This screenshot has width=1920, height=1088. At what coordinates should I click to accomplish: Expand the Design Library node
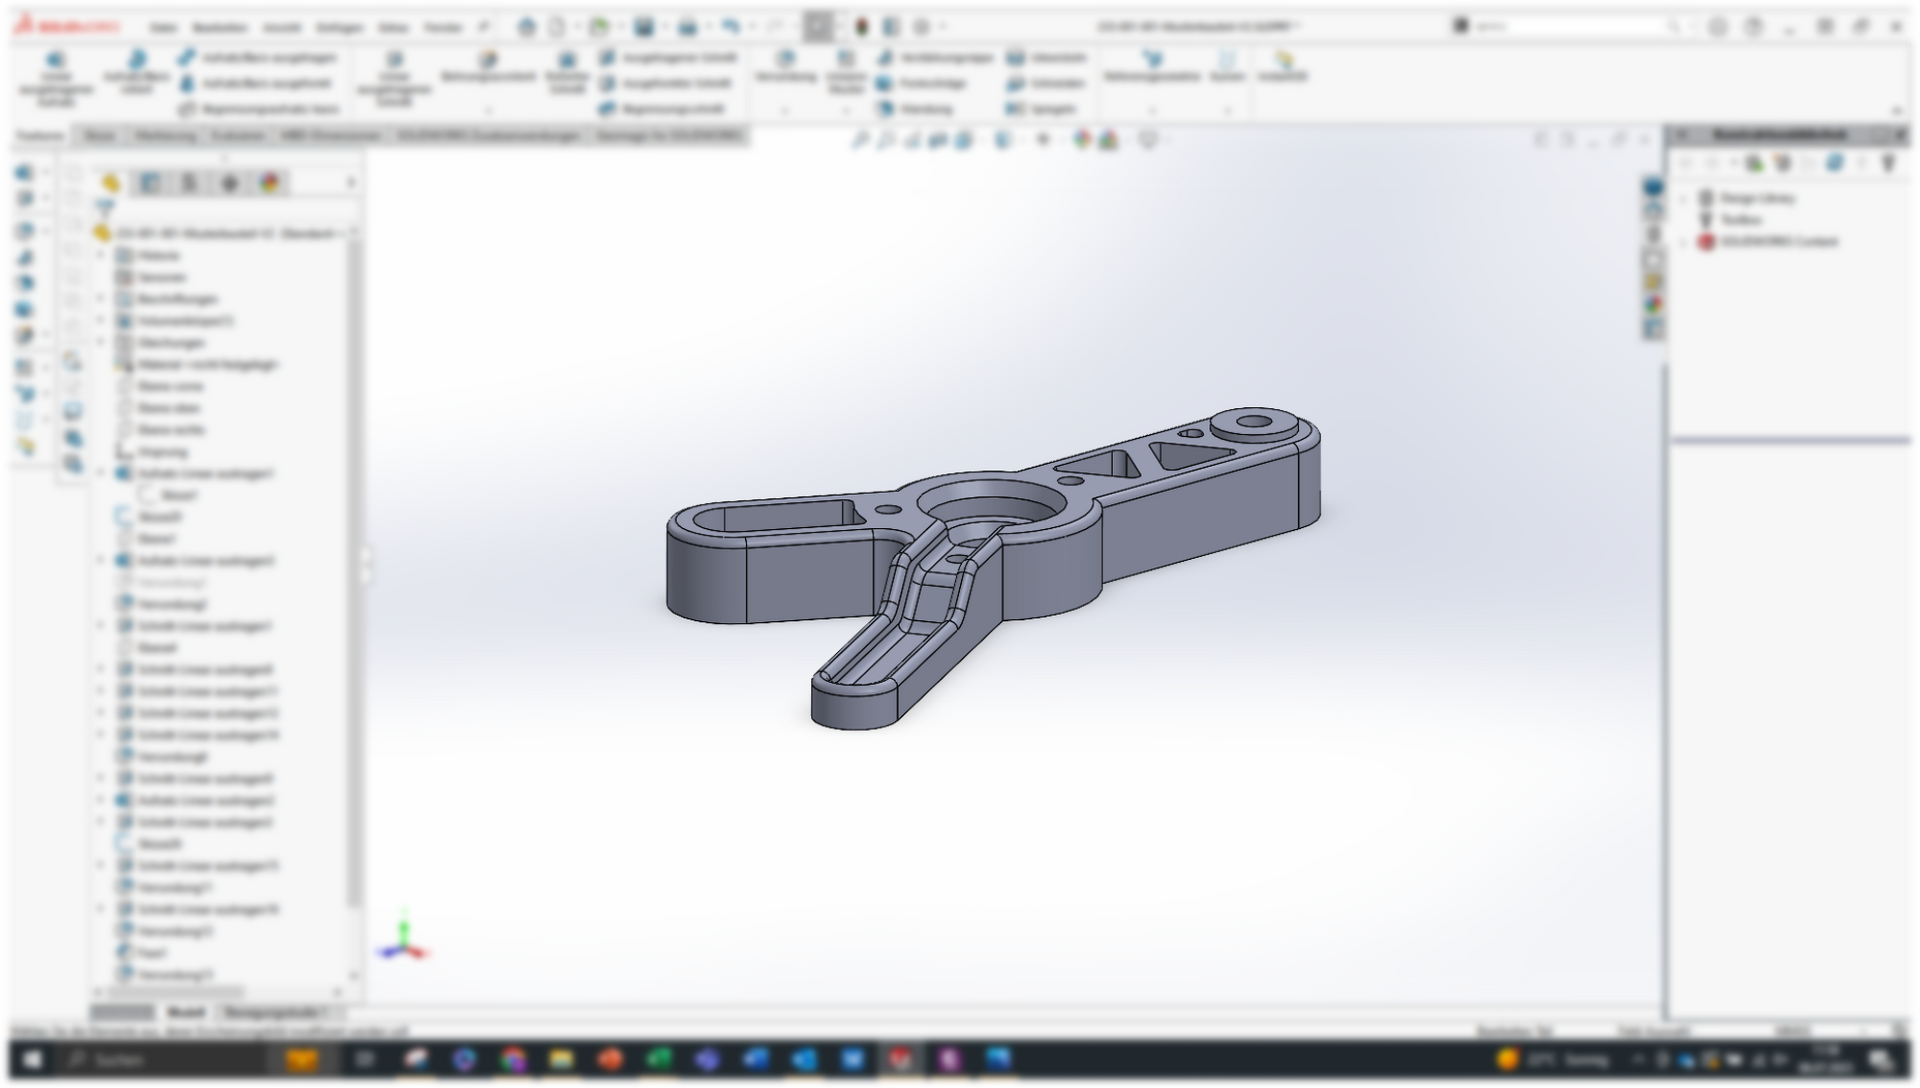coord(1683,198)
